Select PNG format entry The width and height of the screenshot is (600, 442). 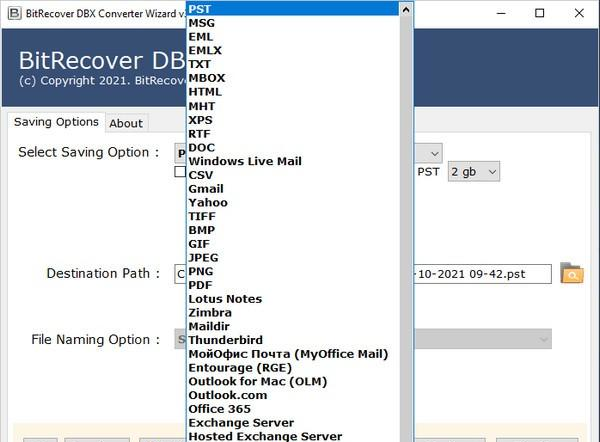click(293, 271)
